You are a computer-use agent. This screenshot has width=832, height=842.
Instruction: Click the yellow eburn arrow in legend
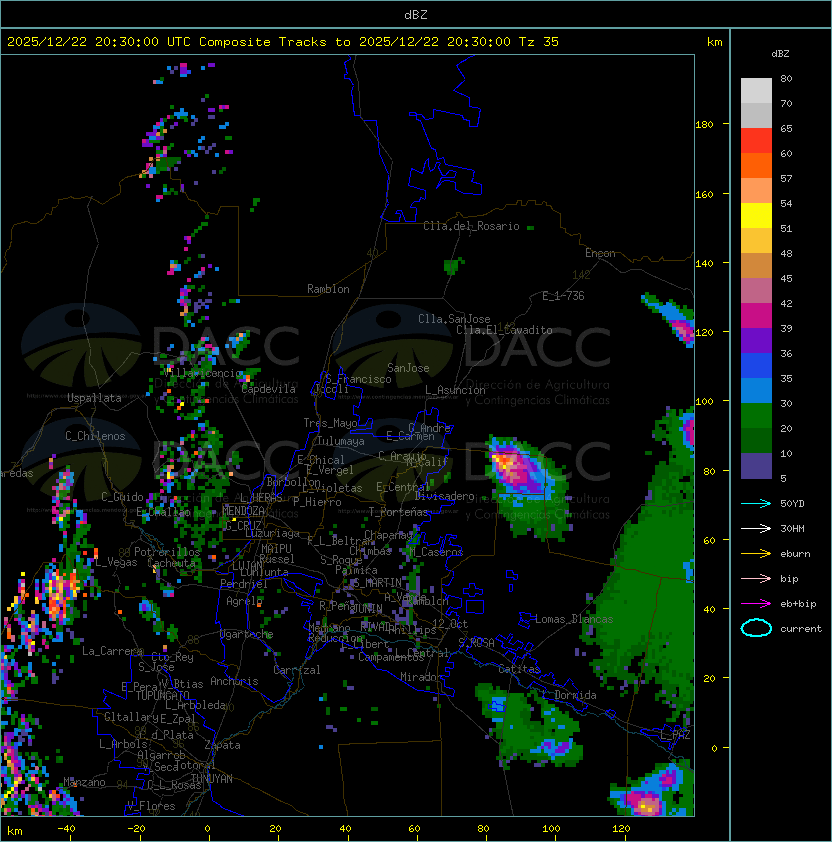(756, 554)
